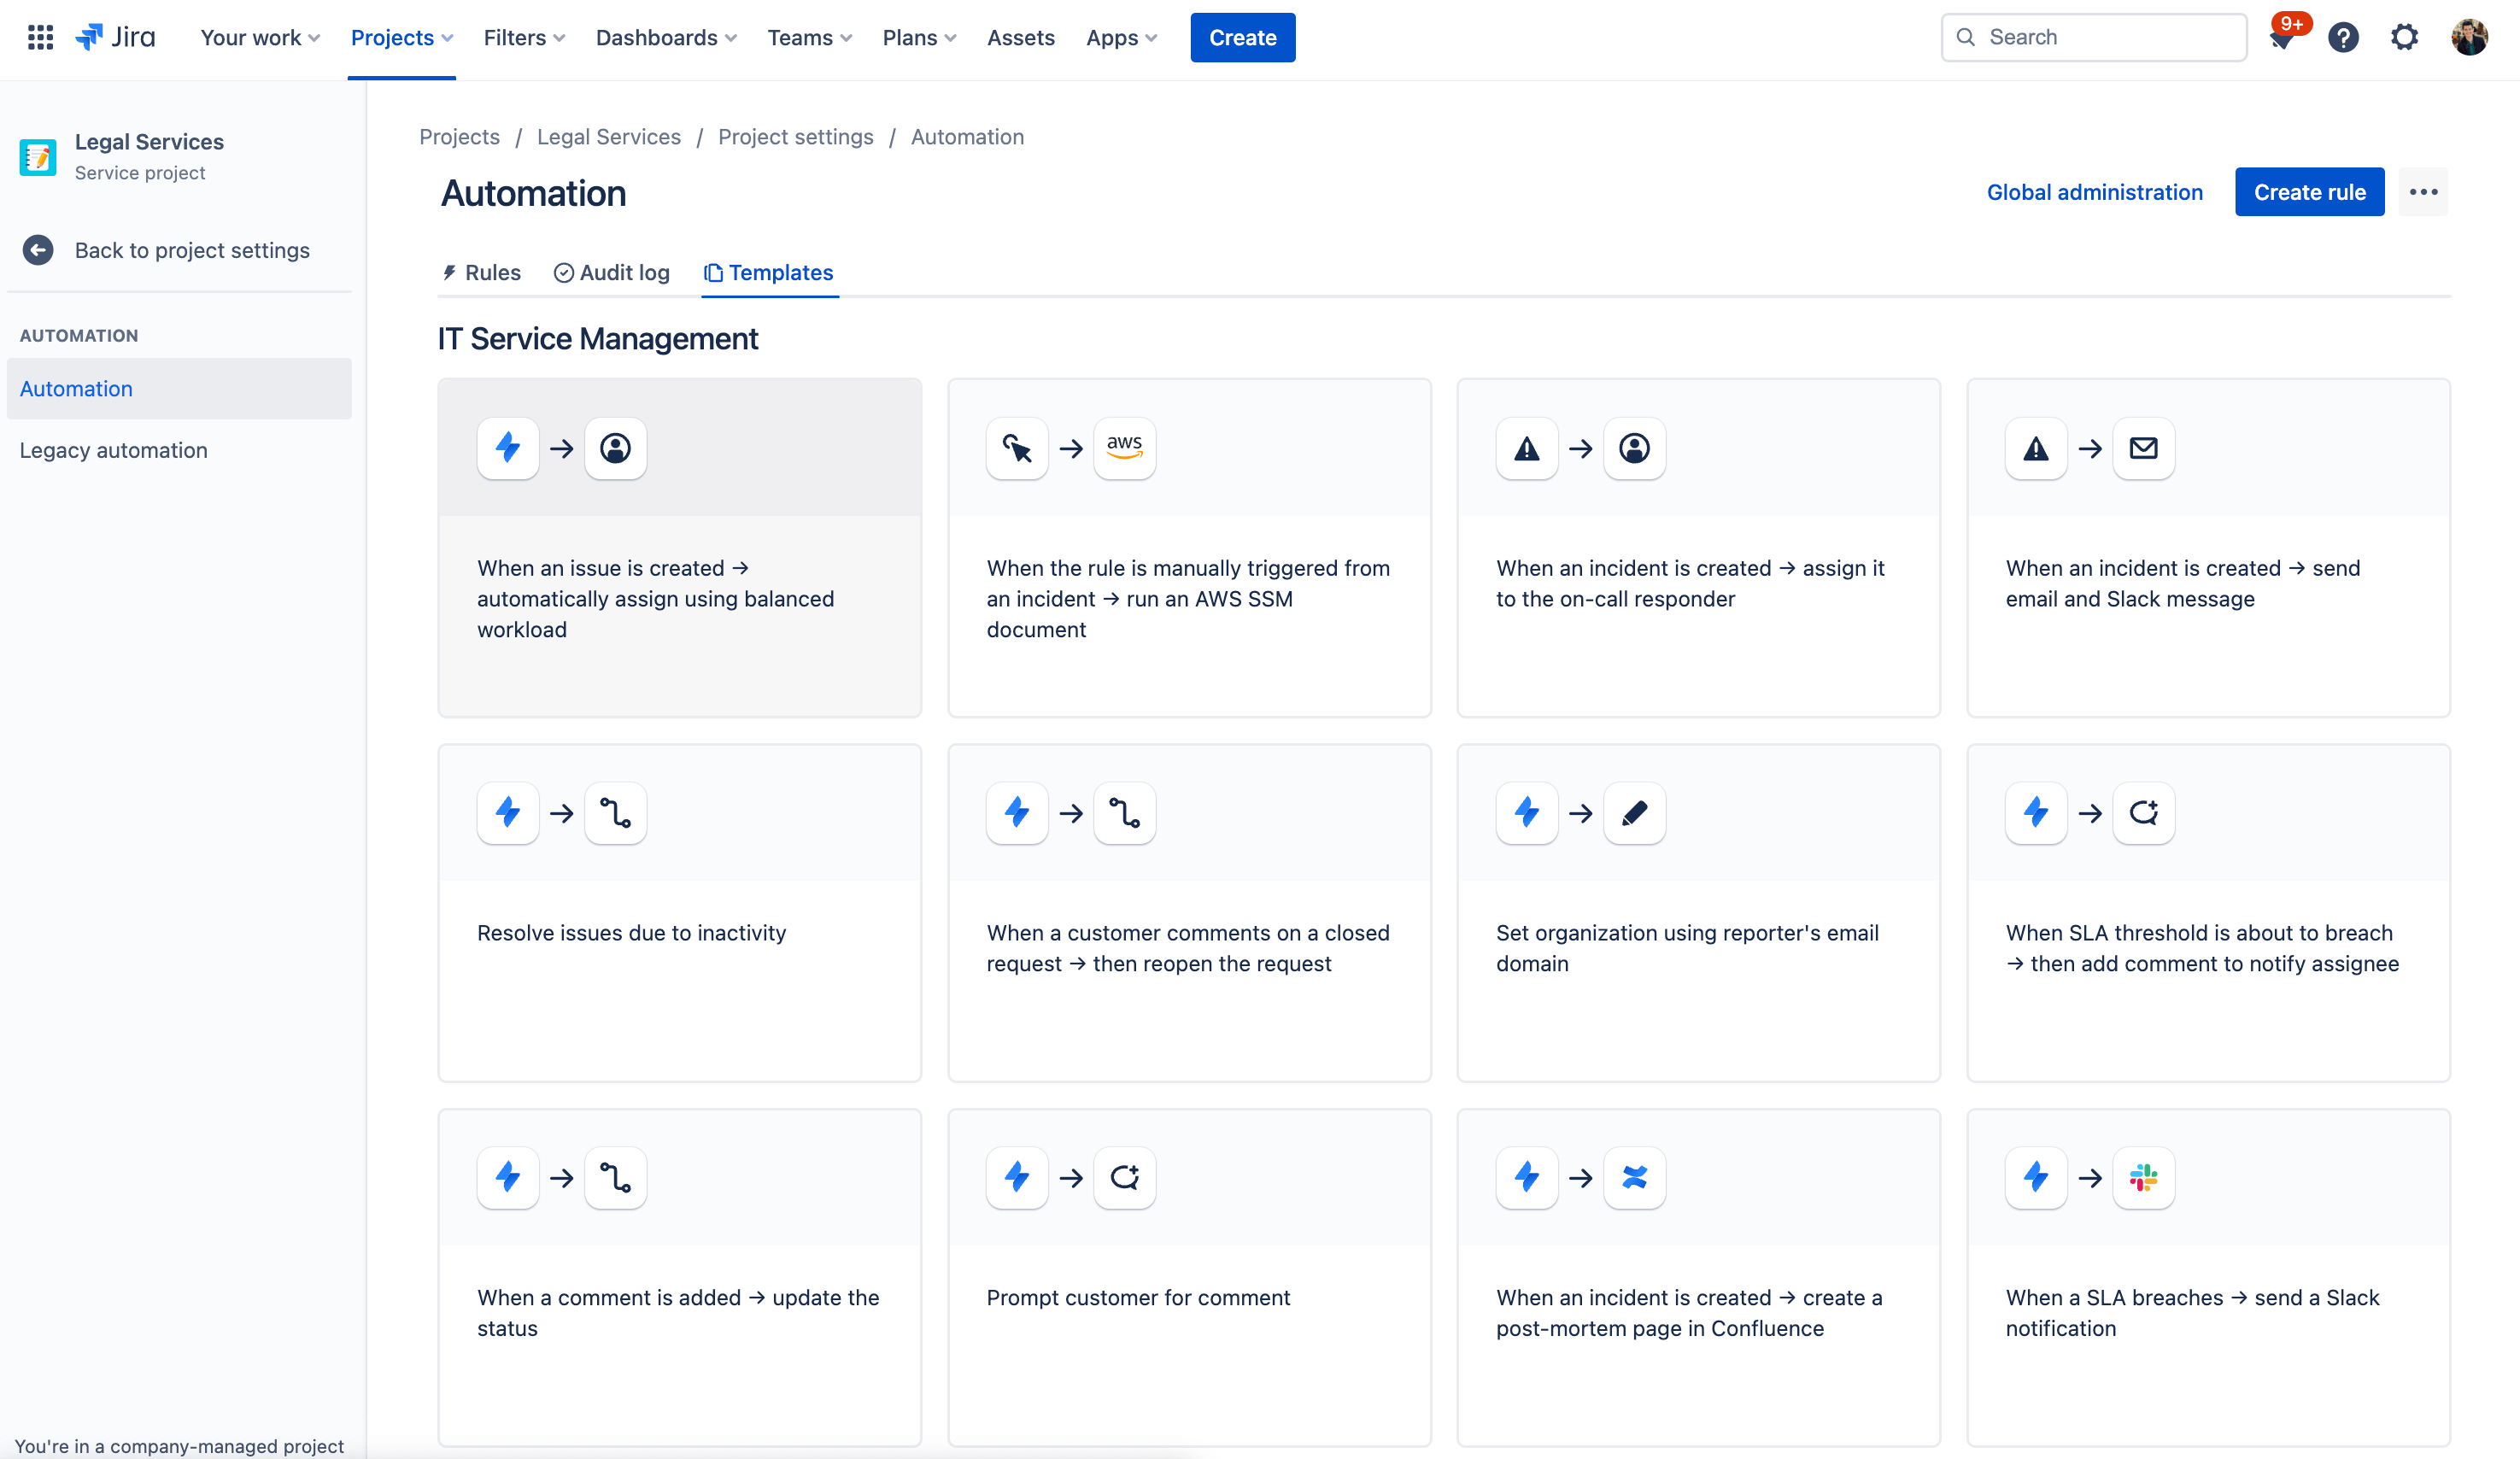Click the email and Slack notification icon
The width and height of the screenshot is (2520, 1459).
(2145, 448)
